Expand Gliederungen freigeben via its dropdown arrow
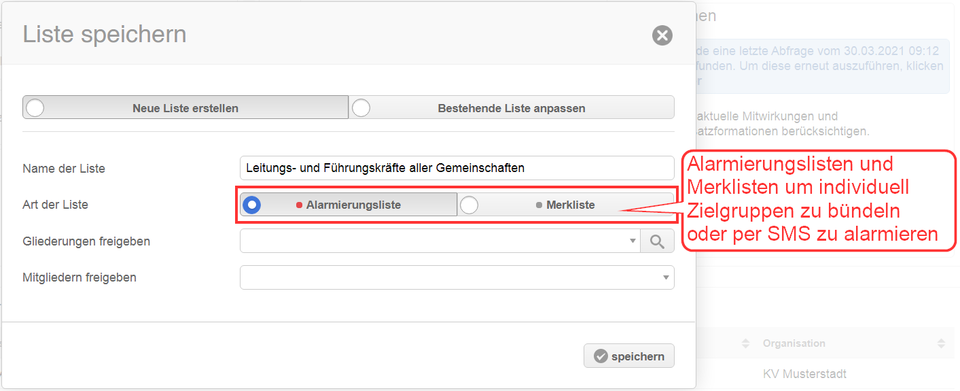Viewport: 960px width, 391px height. [632, 241]
